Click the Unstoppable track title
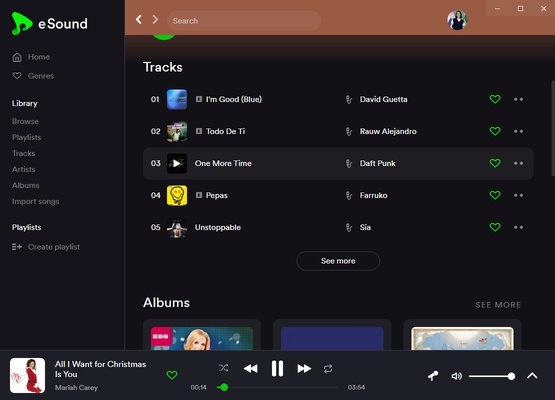Screen dimensions: 555x400 218,227
